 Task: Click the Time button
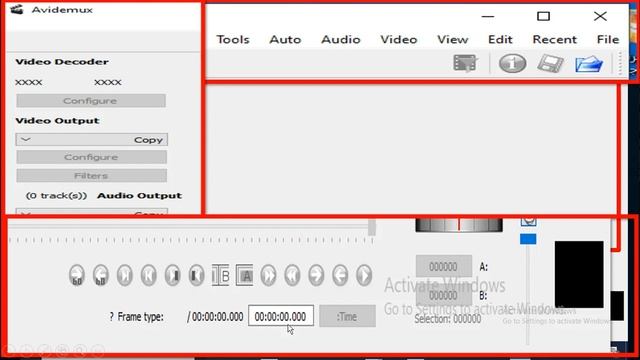(x=347, y=316)
